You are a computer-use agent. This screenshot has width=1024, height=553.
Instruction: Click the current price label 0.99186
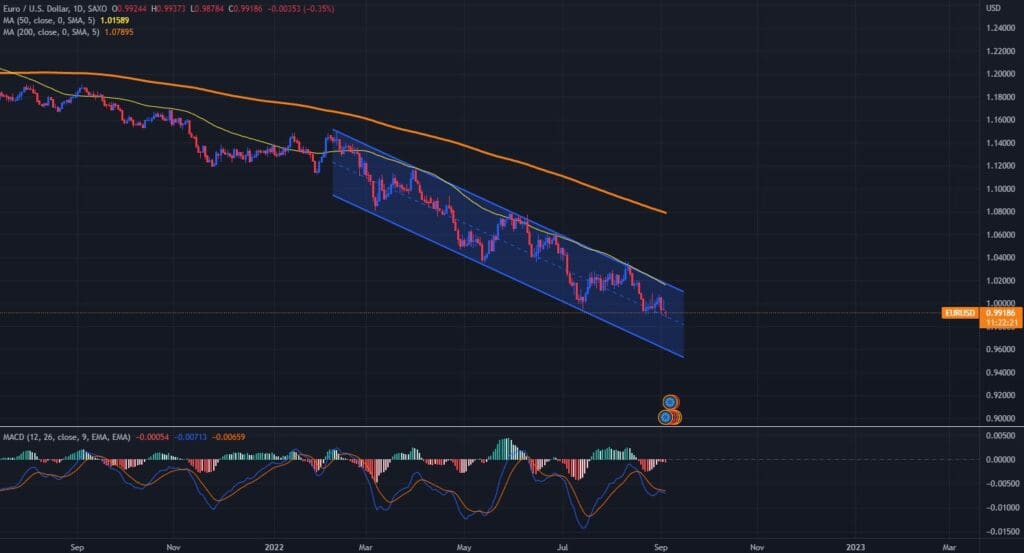[x=999, y=312]
